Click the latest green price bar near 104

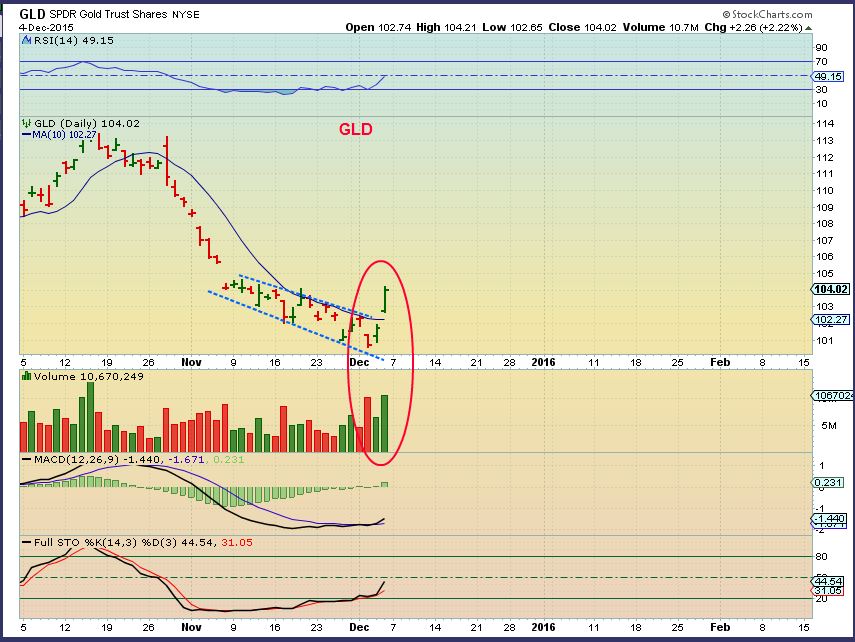coord(385,299)
